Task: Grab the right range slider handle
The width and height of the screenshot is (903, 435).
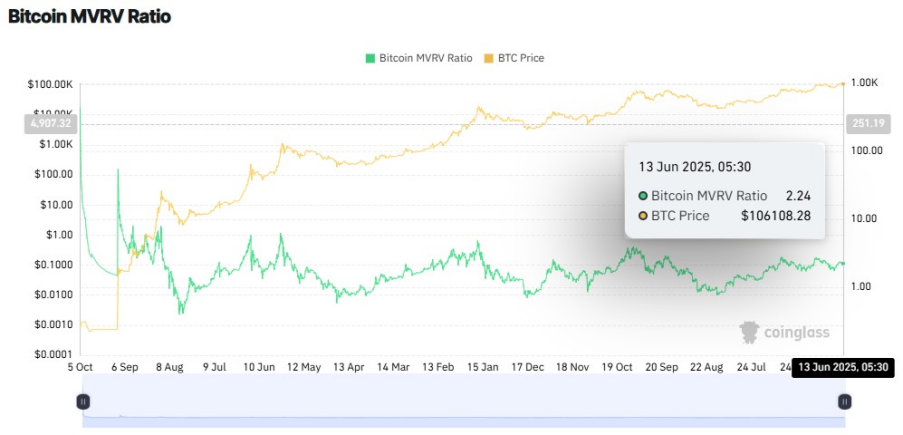Action: (844, 402)
